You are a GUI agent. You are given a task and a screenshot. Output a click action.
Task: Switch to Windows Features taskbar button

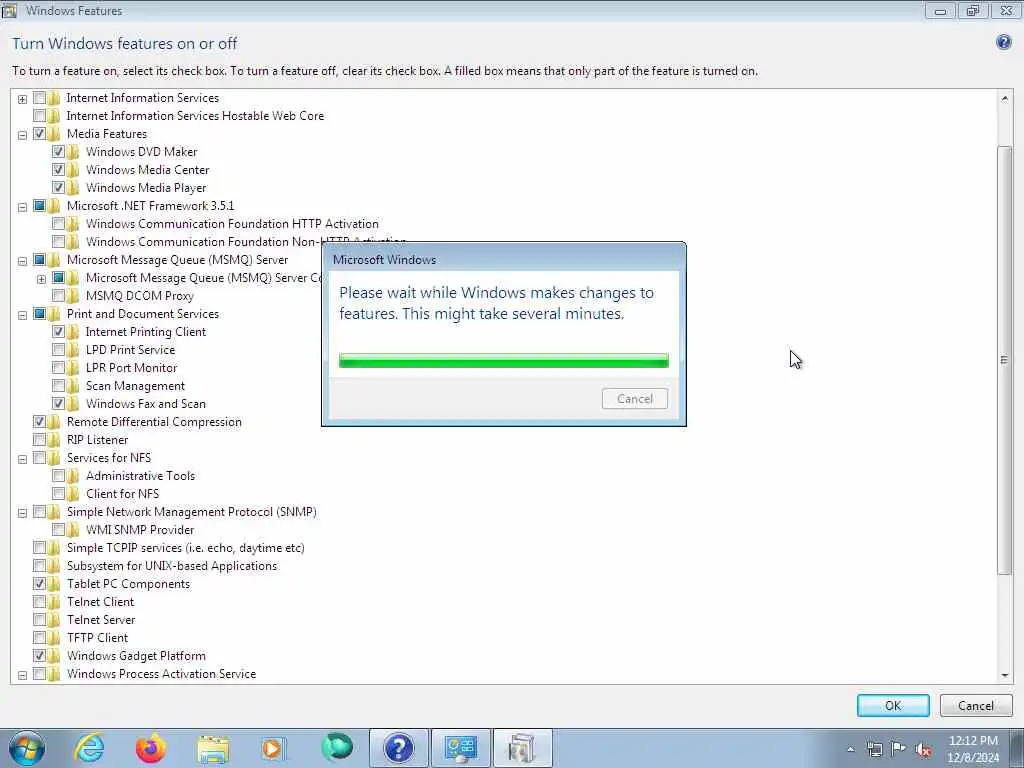[522, 748]
